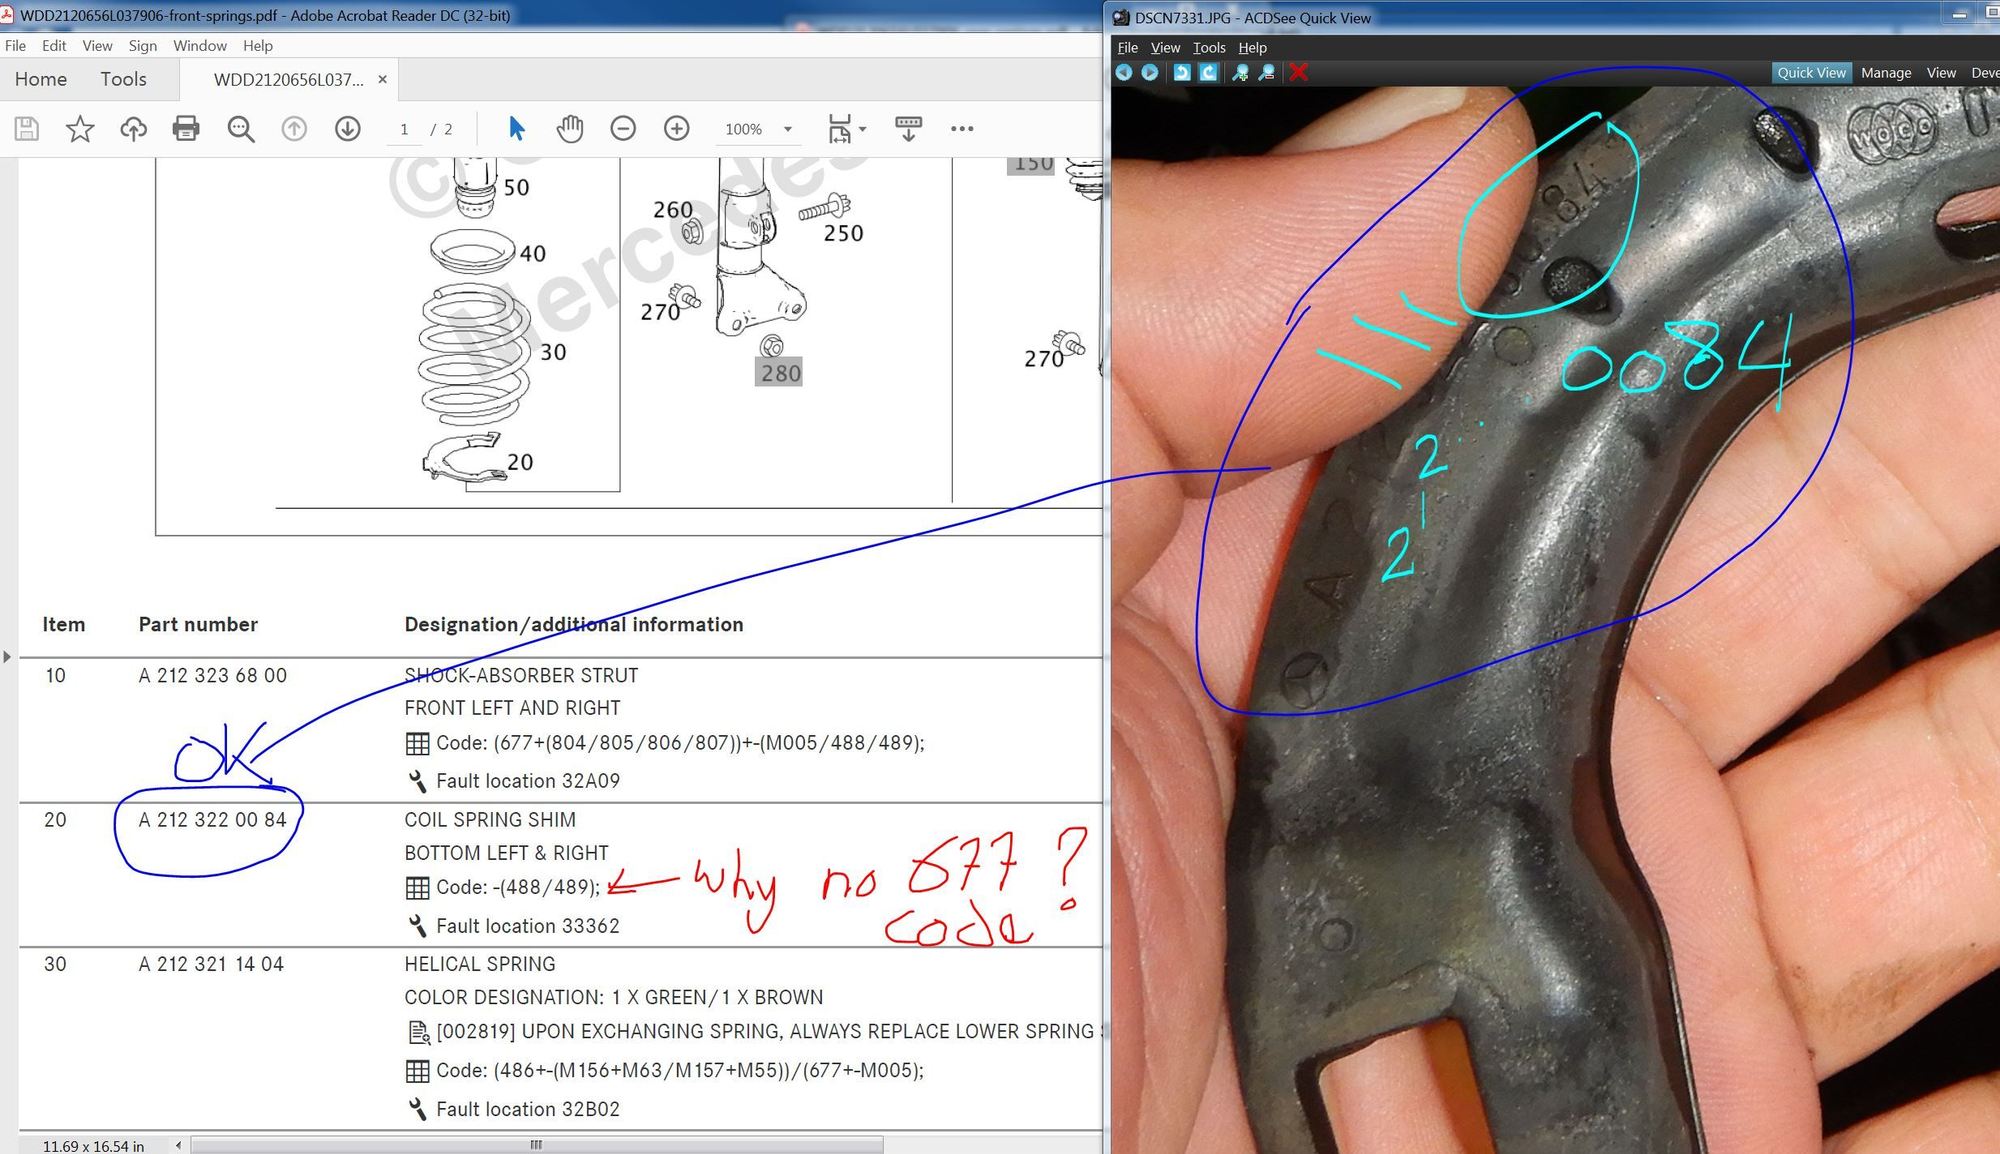
Task: Open the Window menu in Acrobat
Action: click(x=199, y=46)
